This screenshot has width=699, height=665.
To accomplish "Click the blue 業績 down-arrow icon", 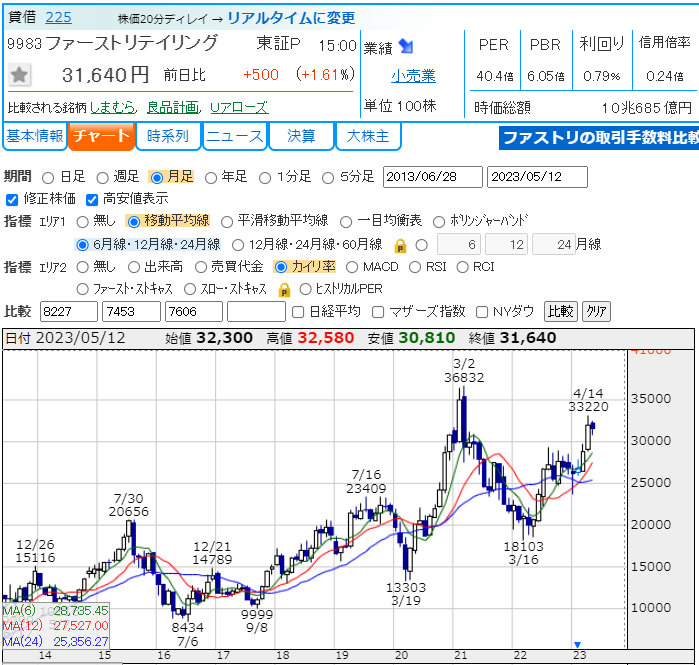I will coord(406,46).
